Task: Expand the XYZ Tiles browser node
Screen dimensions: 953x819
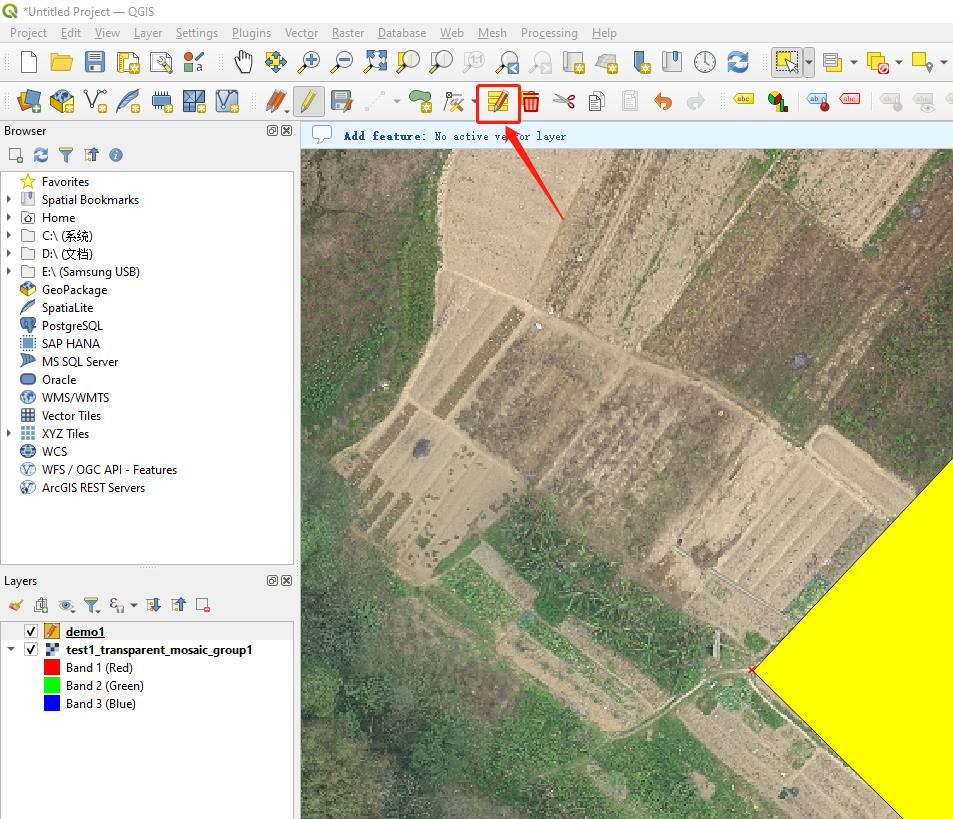Action: coord(10,434)
